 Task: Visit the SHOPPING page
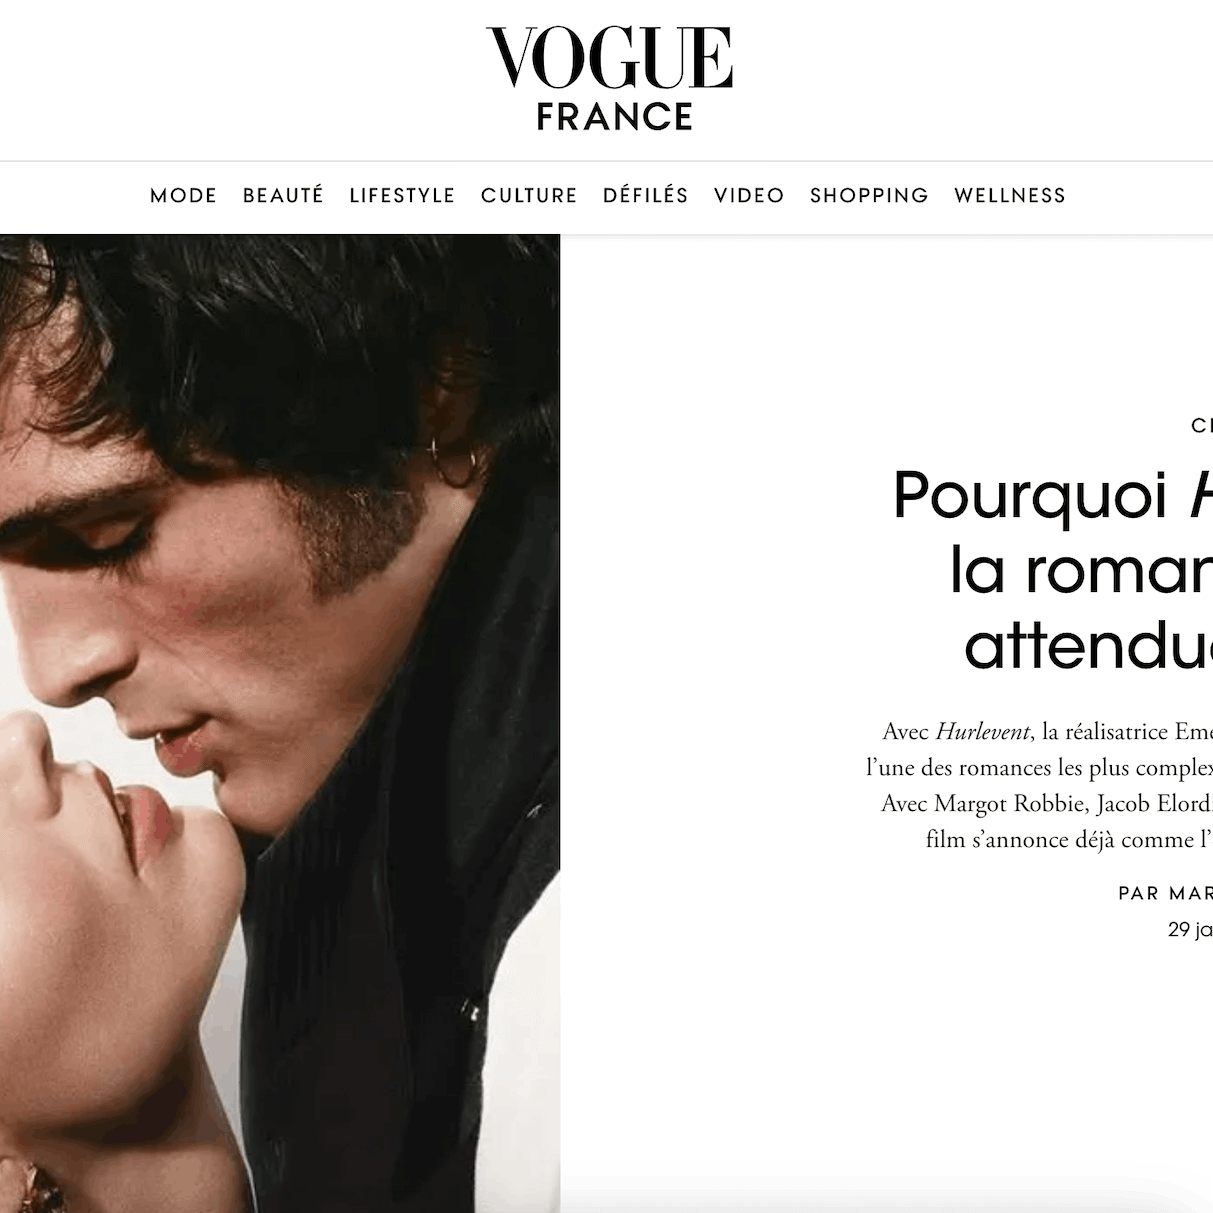[869, 196]
